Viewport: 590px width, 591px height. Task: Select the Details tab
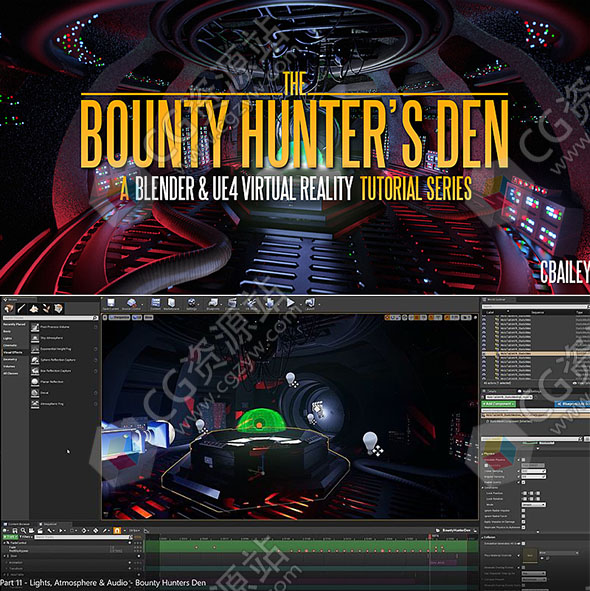coord(491,391)
